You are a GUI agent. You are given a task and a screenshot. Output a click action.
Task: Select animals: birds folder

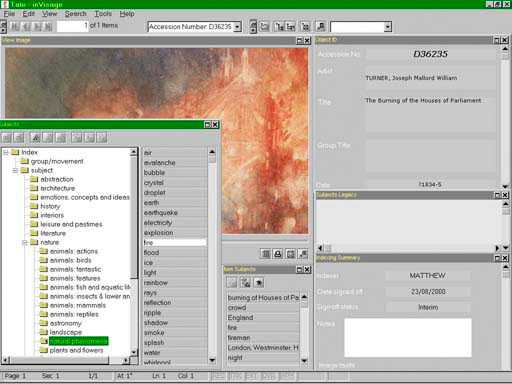coord(70,260)
